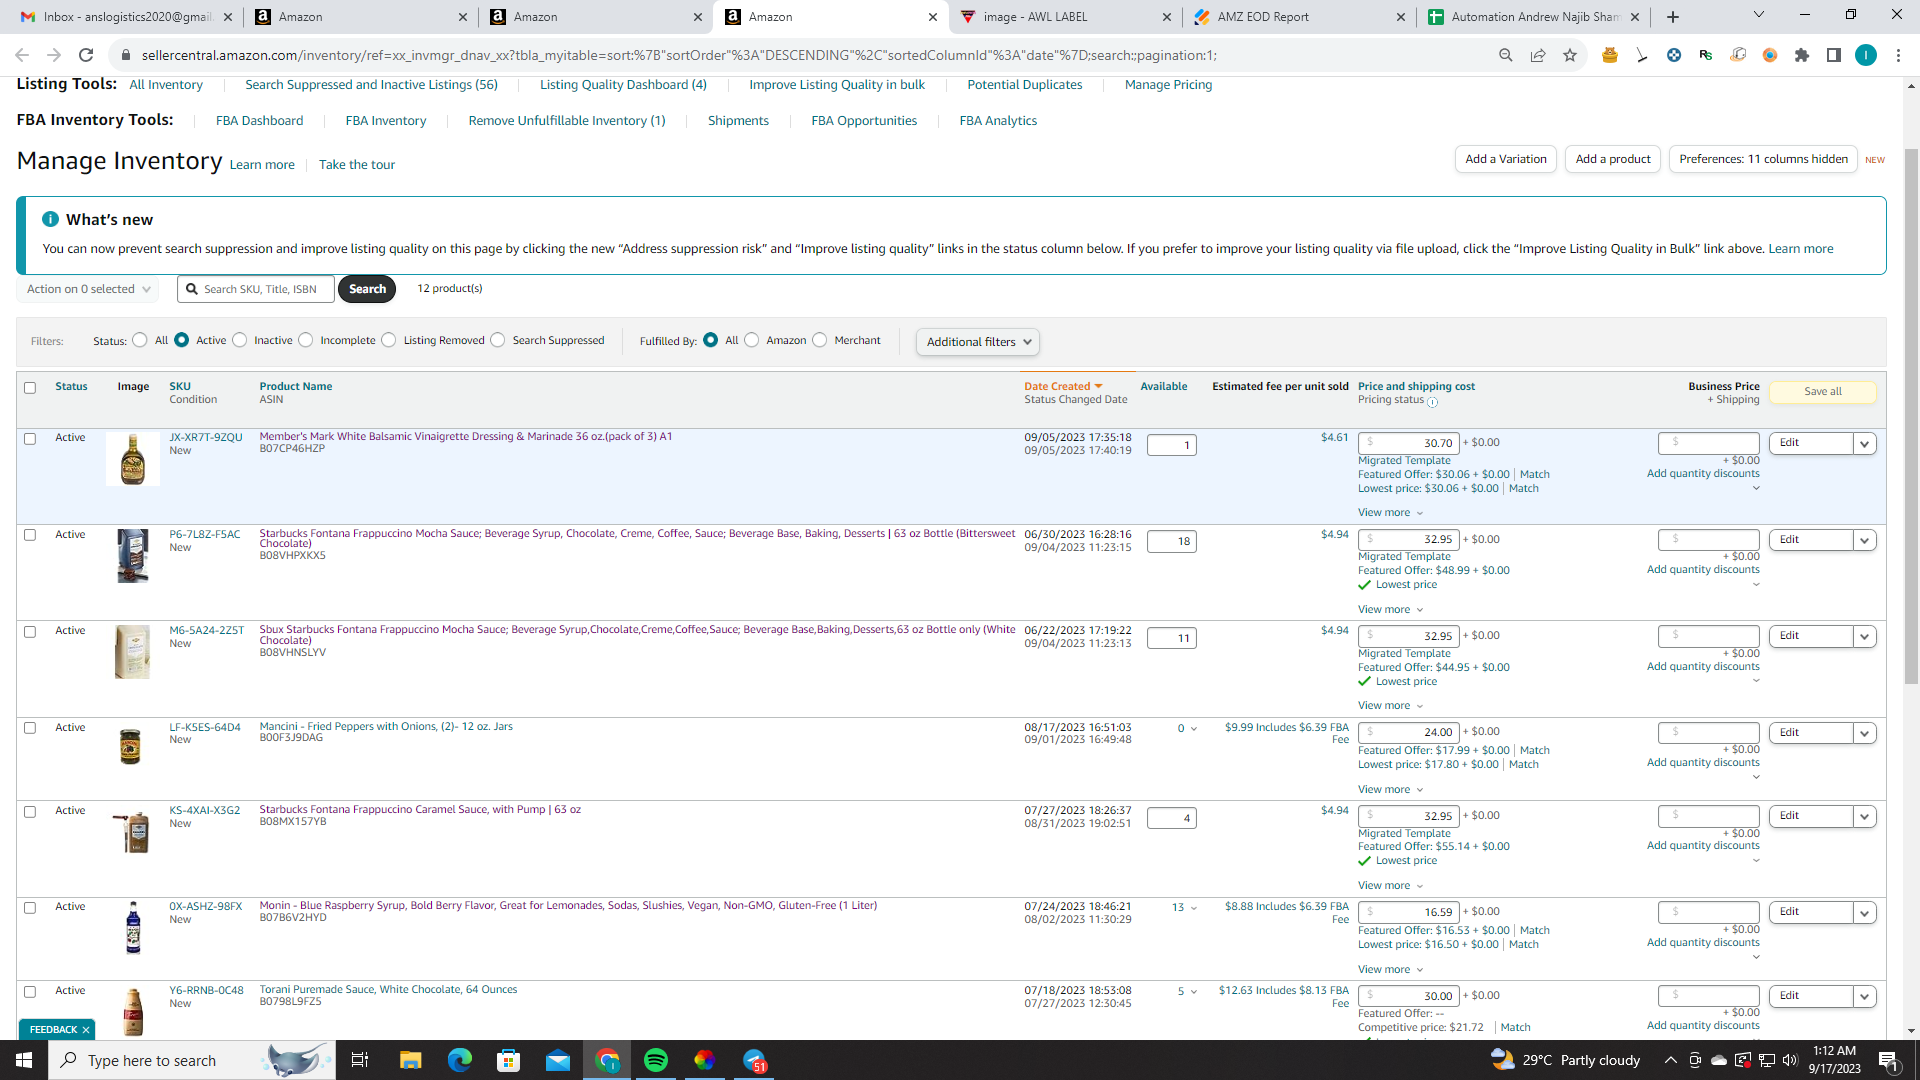Click the volume icon in the system tray
This screenshot has height=1080, width=1920.
[x=1790, y=1060]
